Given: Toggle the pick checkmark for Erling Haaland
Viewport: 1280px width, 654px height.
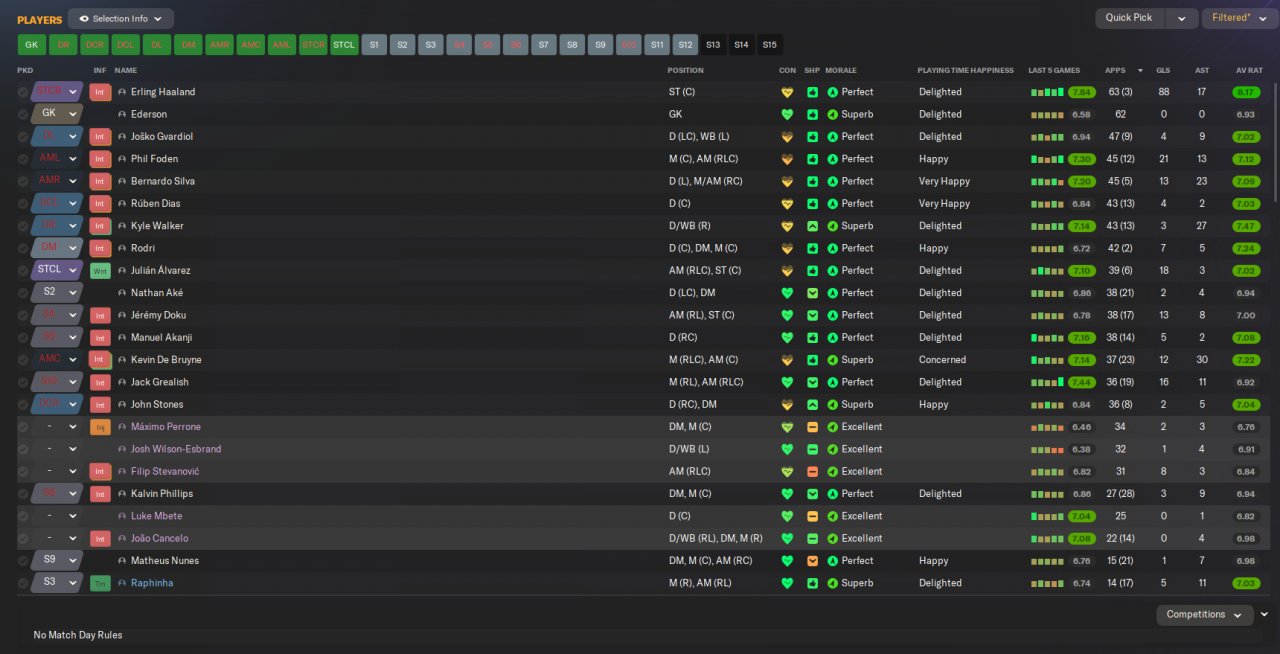Looking at the screenshot, I should pyautogui.click(x=23, y=92).
